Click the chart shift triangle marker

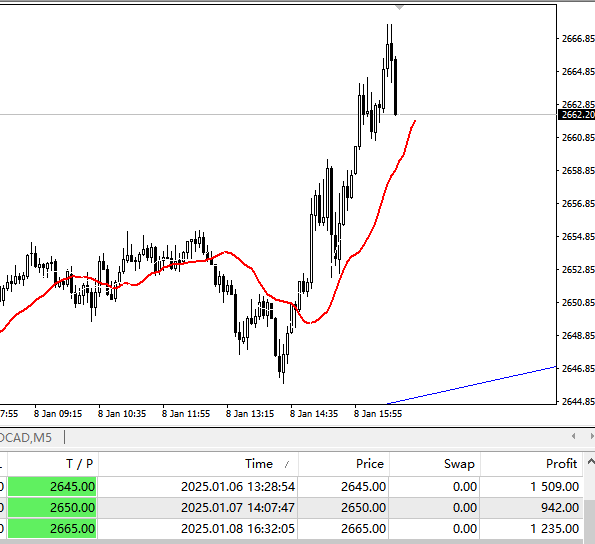pyautogui.click(x=399, y=8)
